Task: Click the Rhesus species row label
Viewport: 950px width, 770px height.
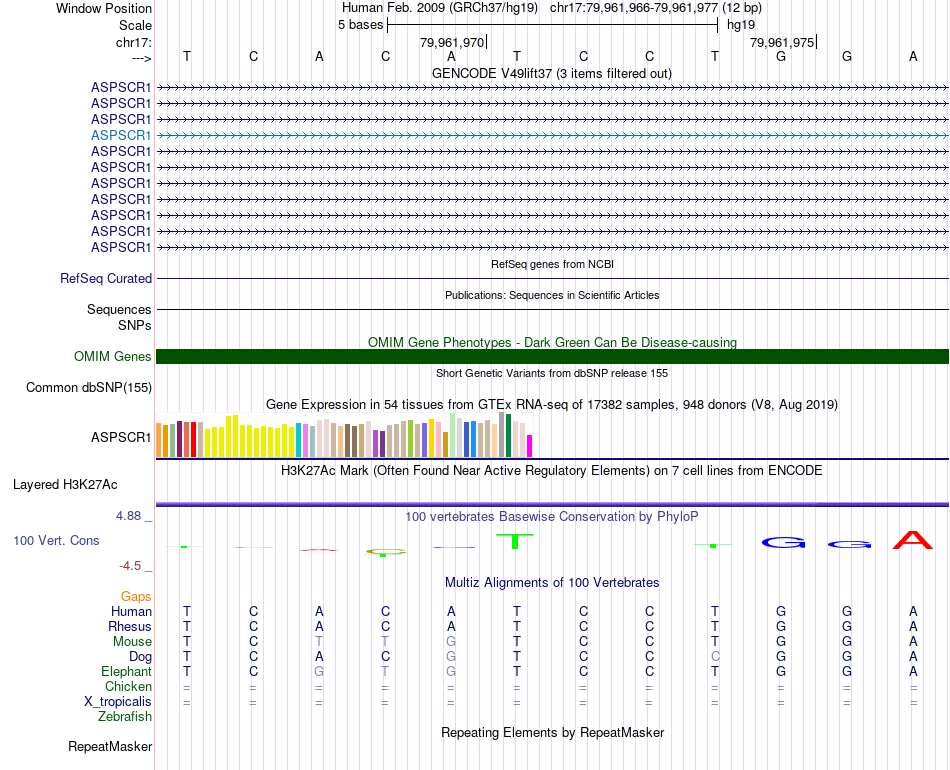Action: coord(130,626)
